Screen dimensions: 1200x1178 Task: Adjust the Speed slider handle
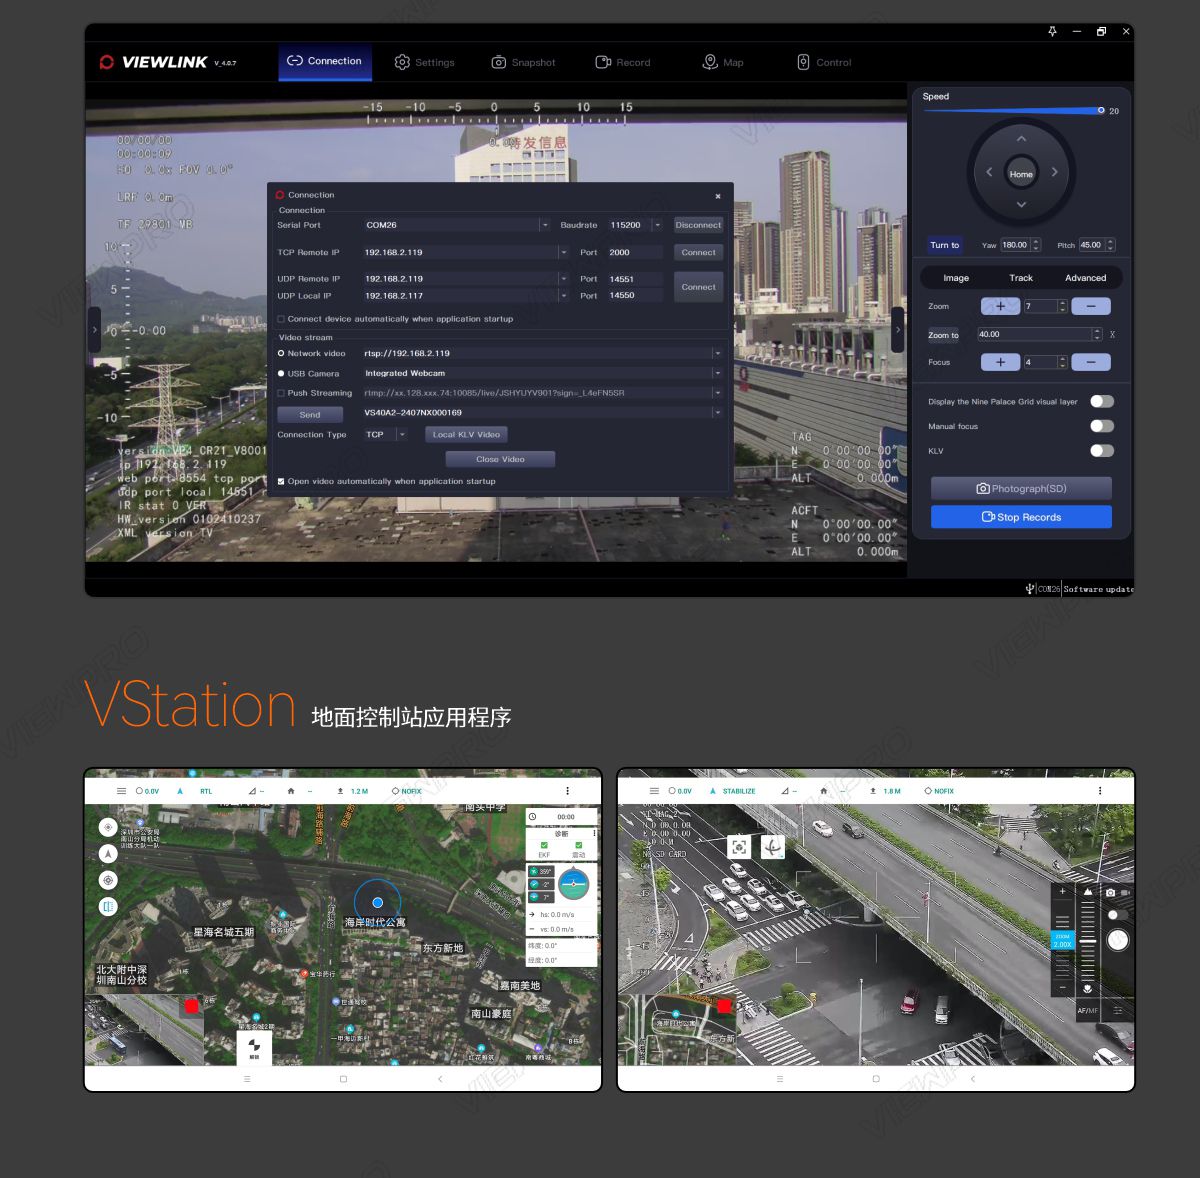(1101, 110)
